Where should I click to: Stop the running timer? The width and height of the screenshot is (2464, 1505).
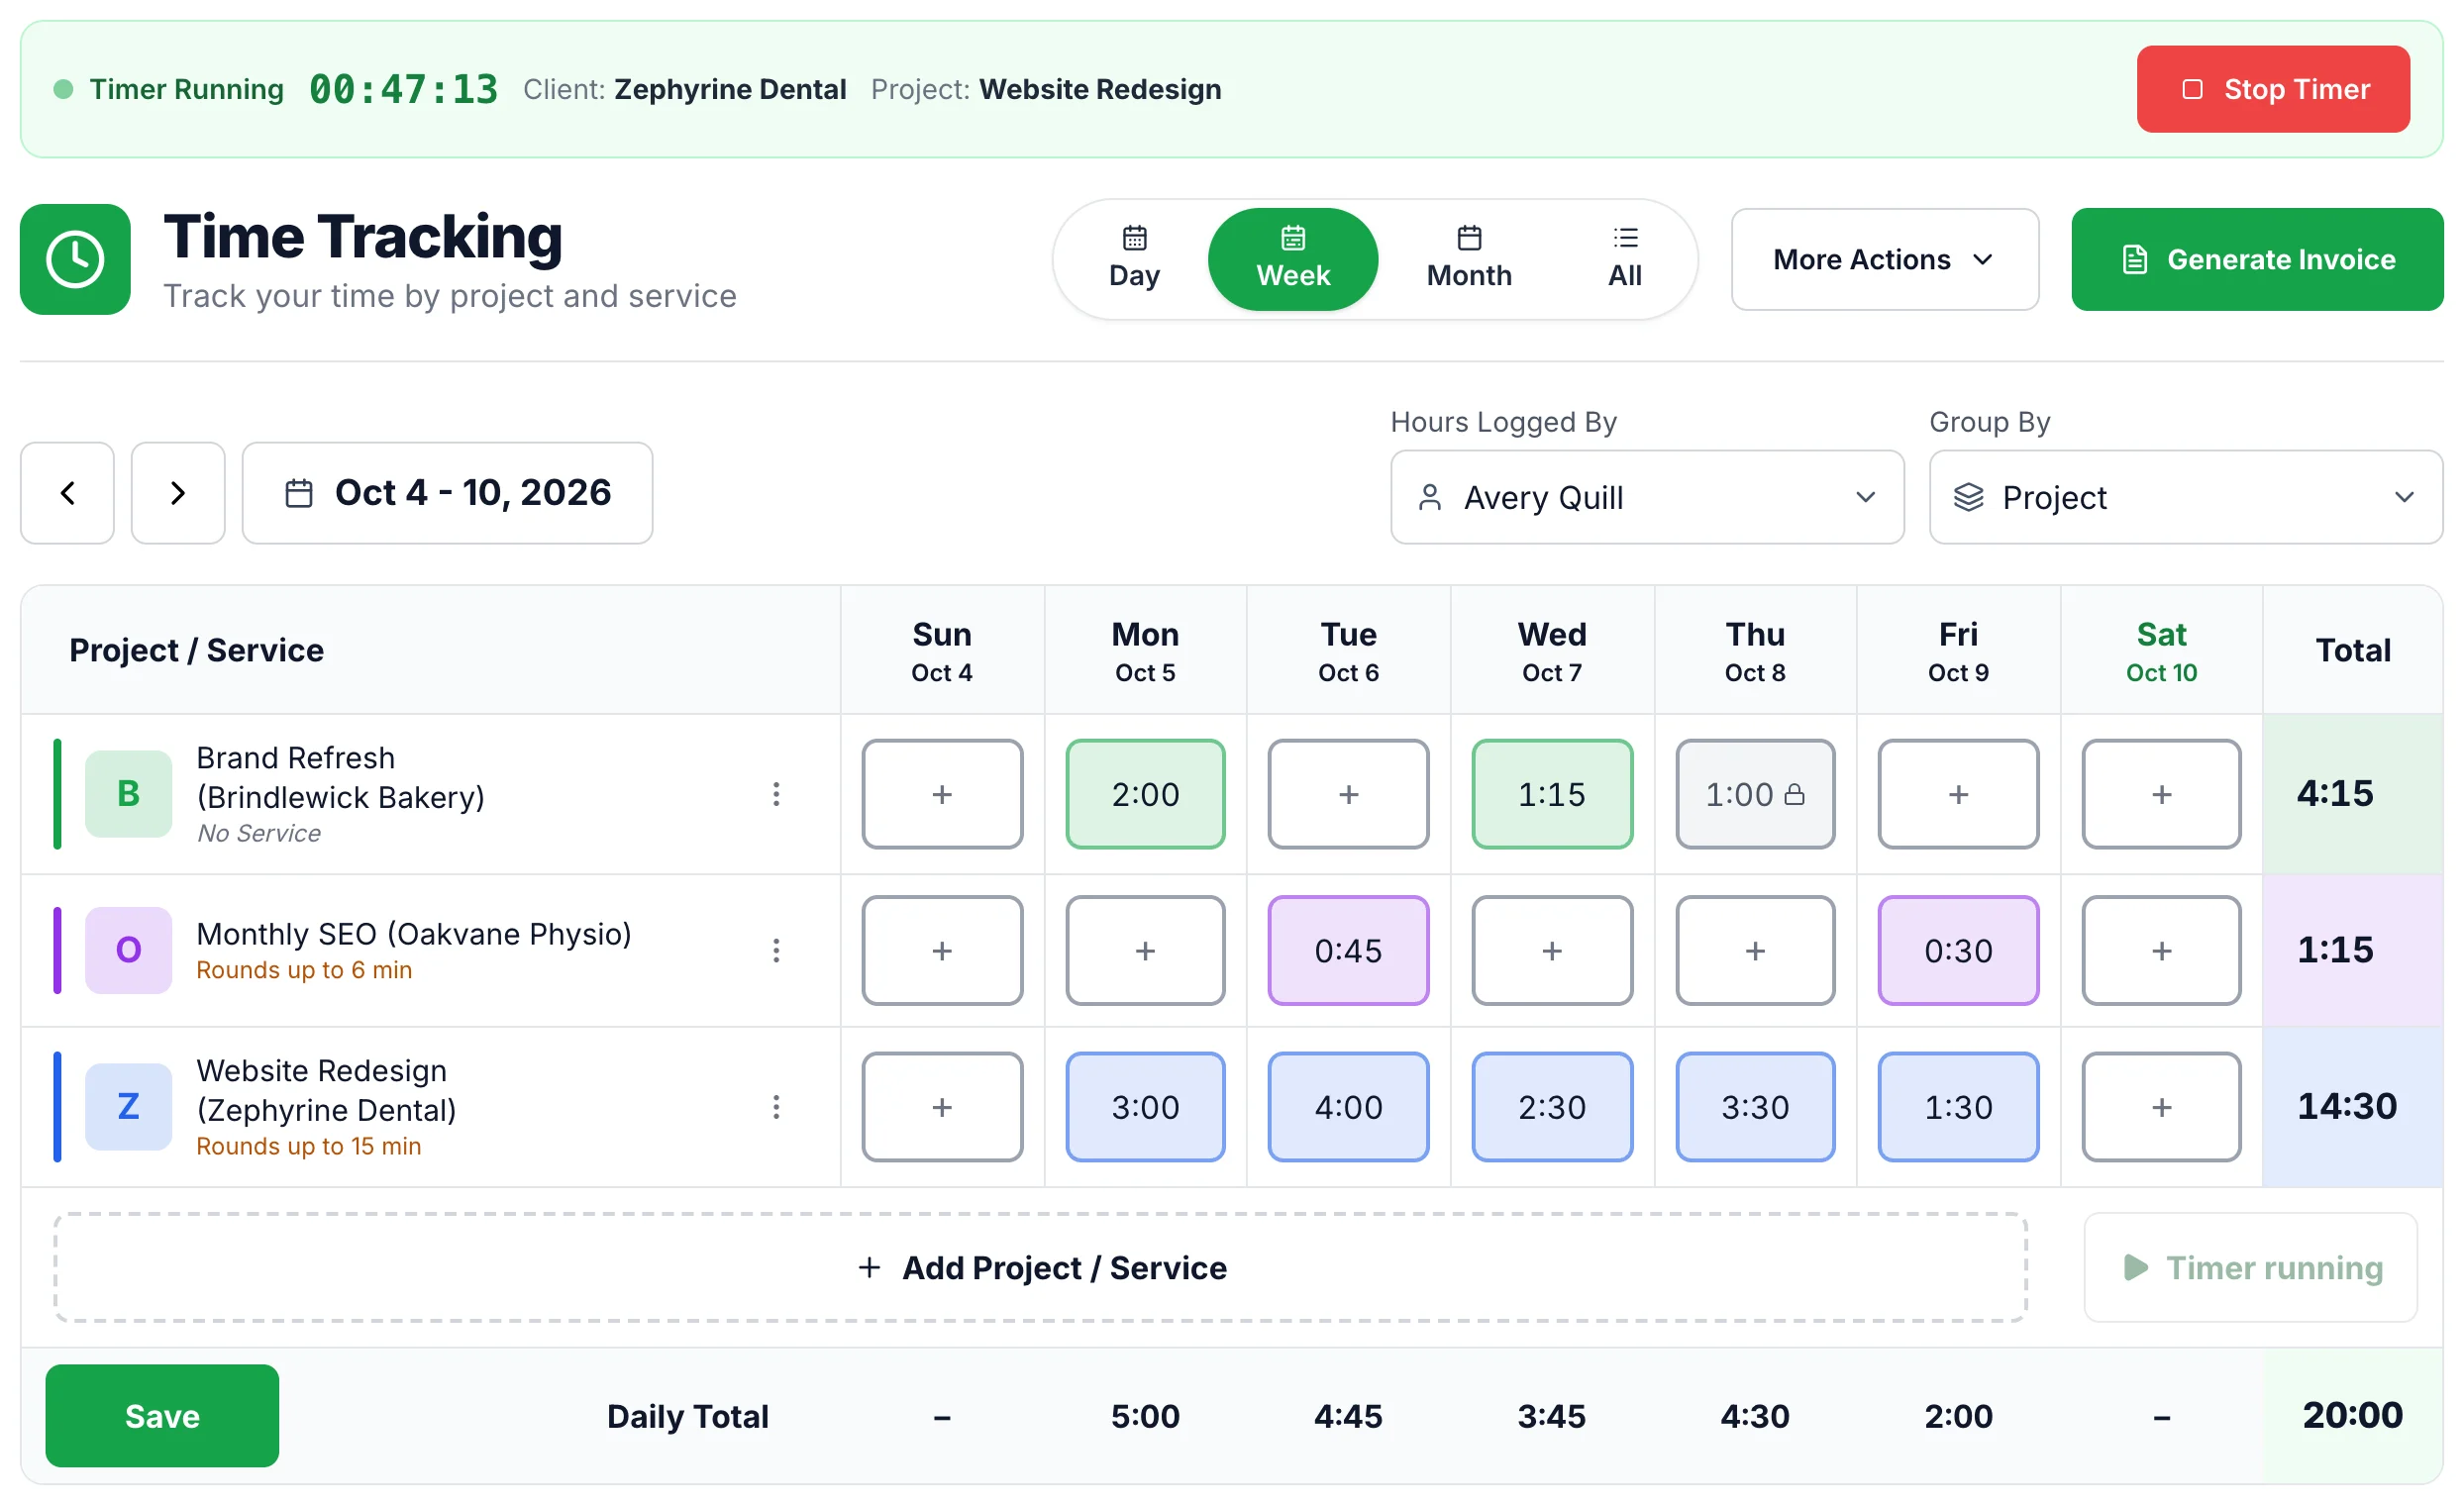tap(2273, 89)
